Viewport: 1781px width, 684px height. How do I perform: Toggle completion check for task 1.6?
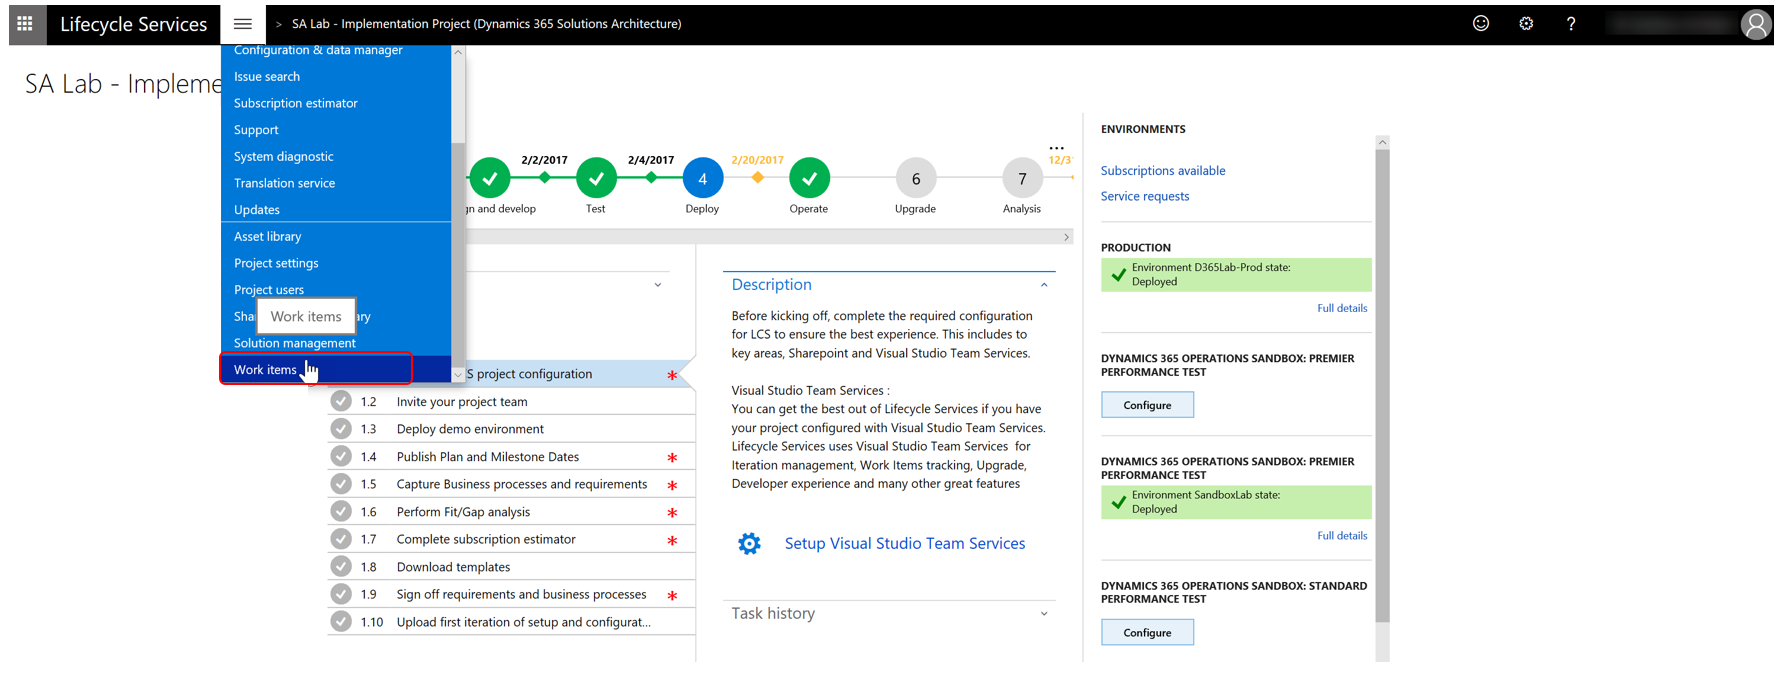pyautogui.click(x=341, y=511)
